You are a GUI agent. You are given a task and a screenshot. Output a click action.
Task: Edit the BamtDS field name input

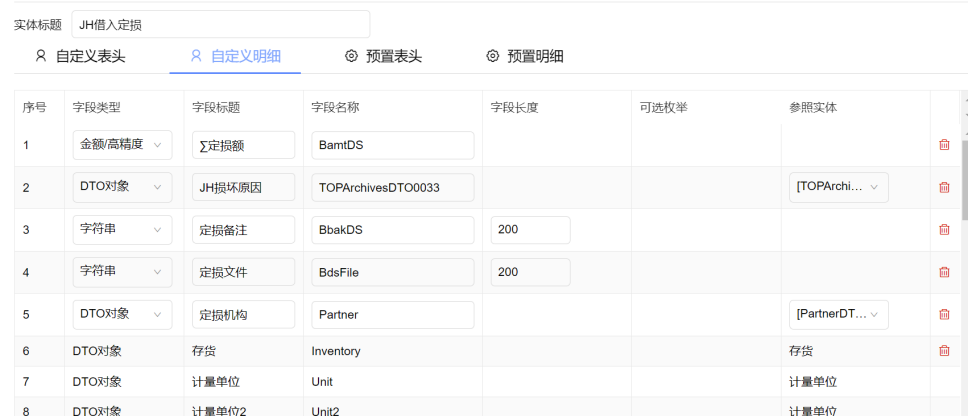[393, 145]
